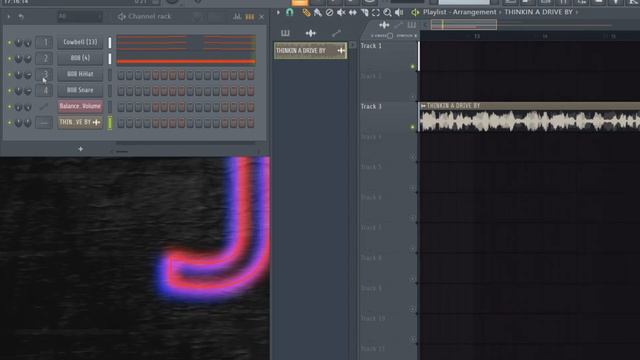Mute Track 3 with its green LED

[413, 127]
